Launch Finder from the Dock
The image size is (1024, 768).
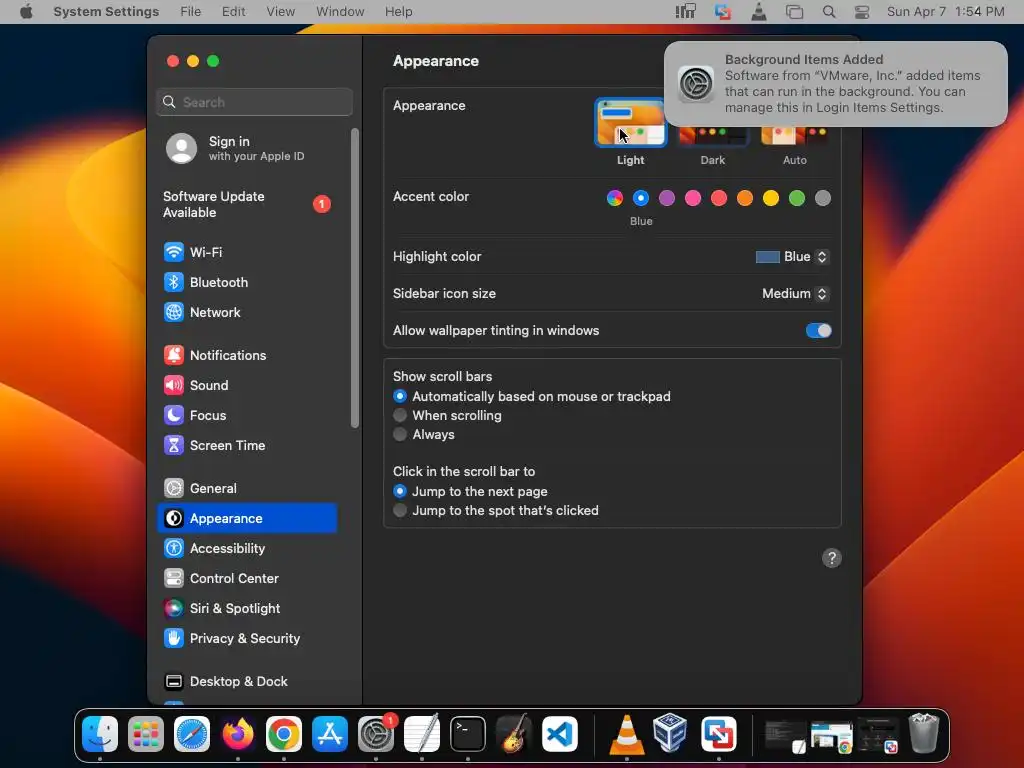click(x=100, y=734)
